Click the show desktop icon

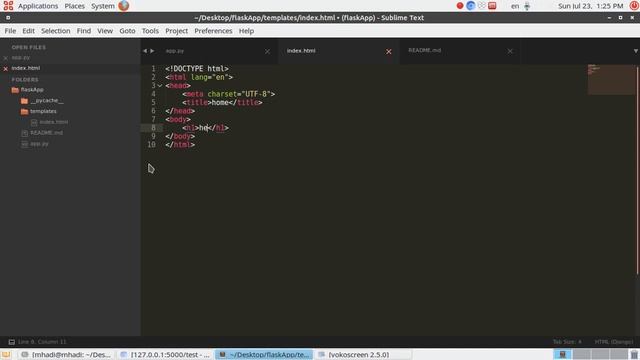pos(6,354)
